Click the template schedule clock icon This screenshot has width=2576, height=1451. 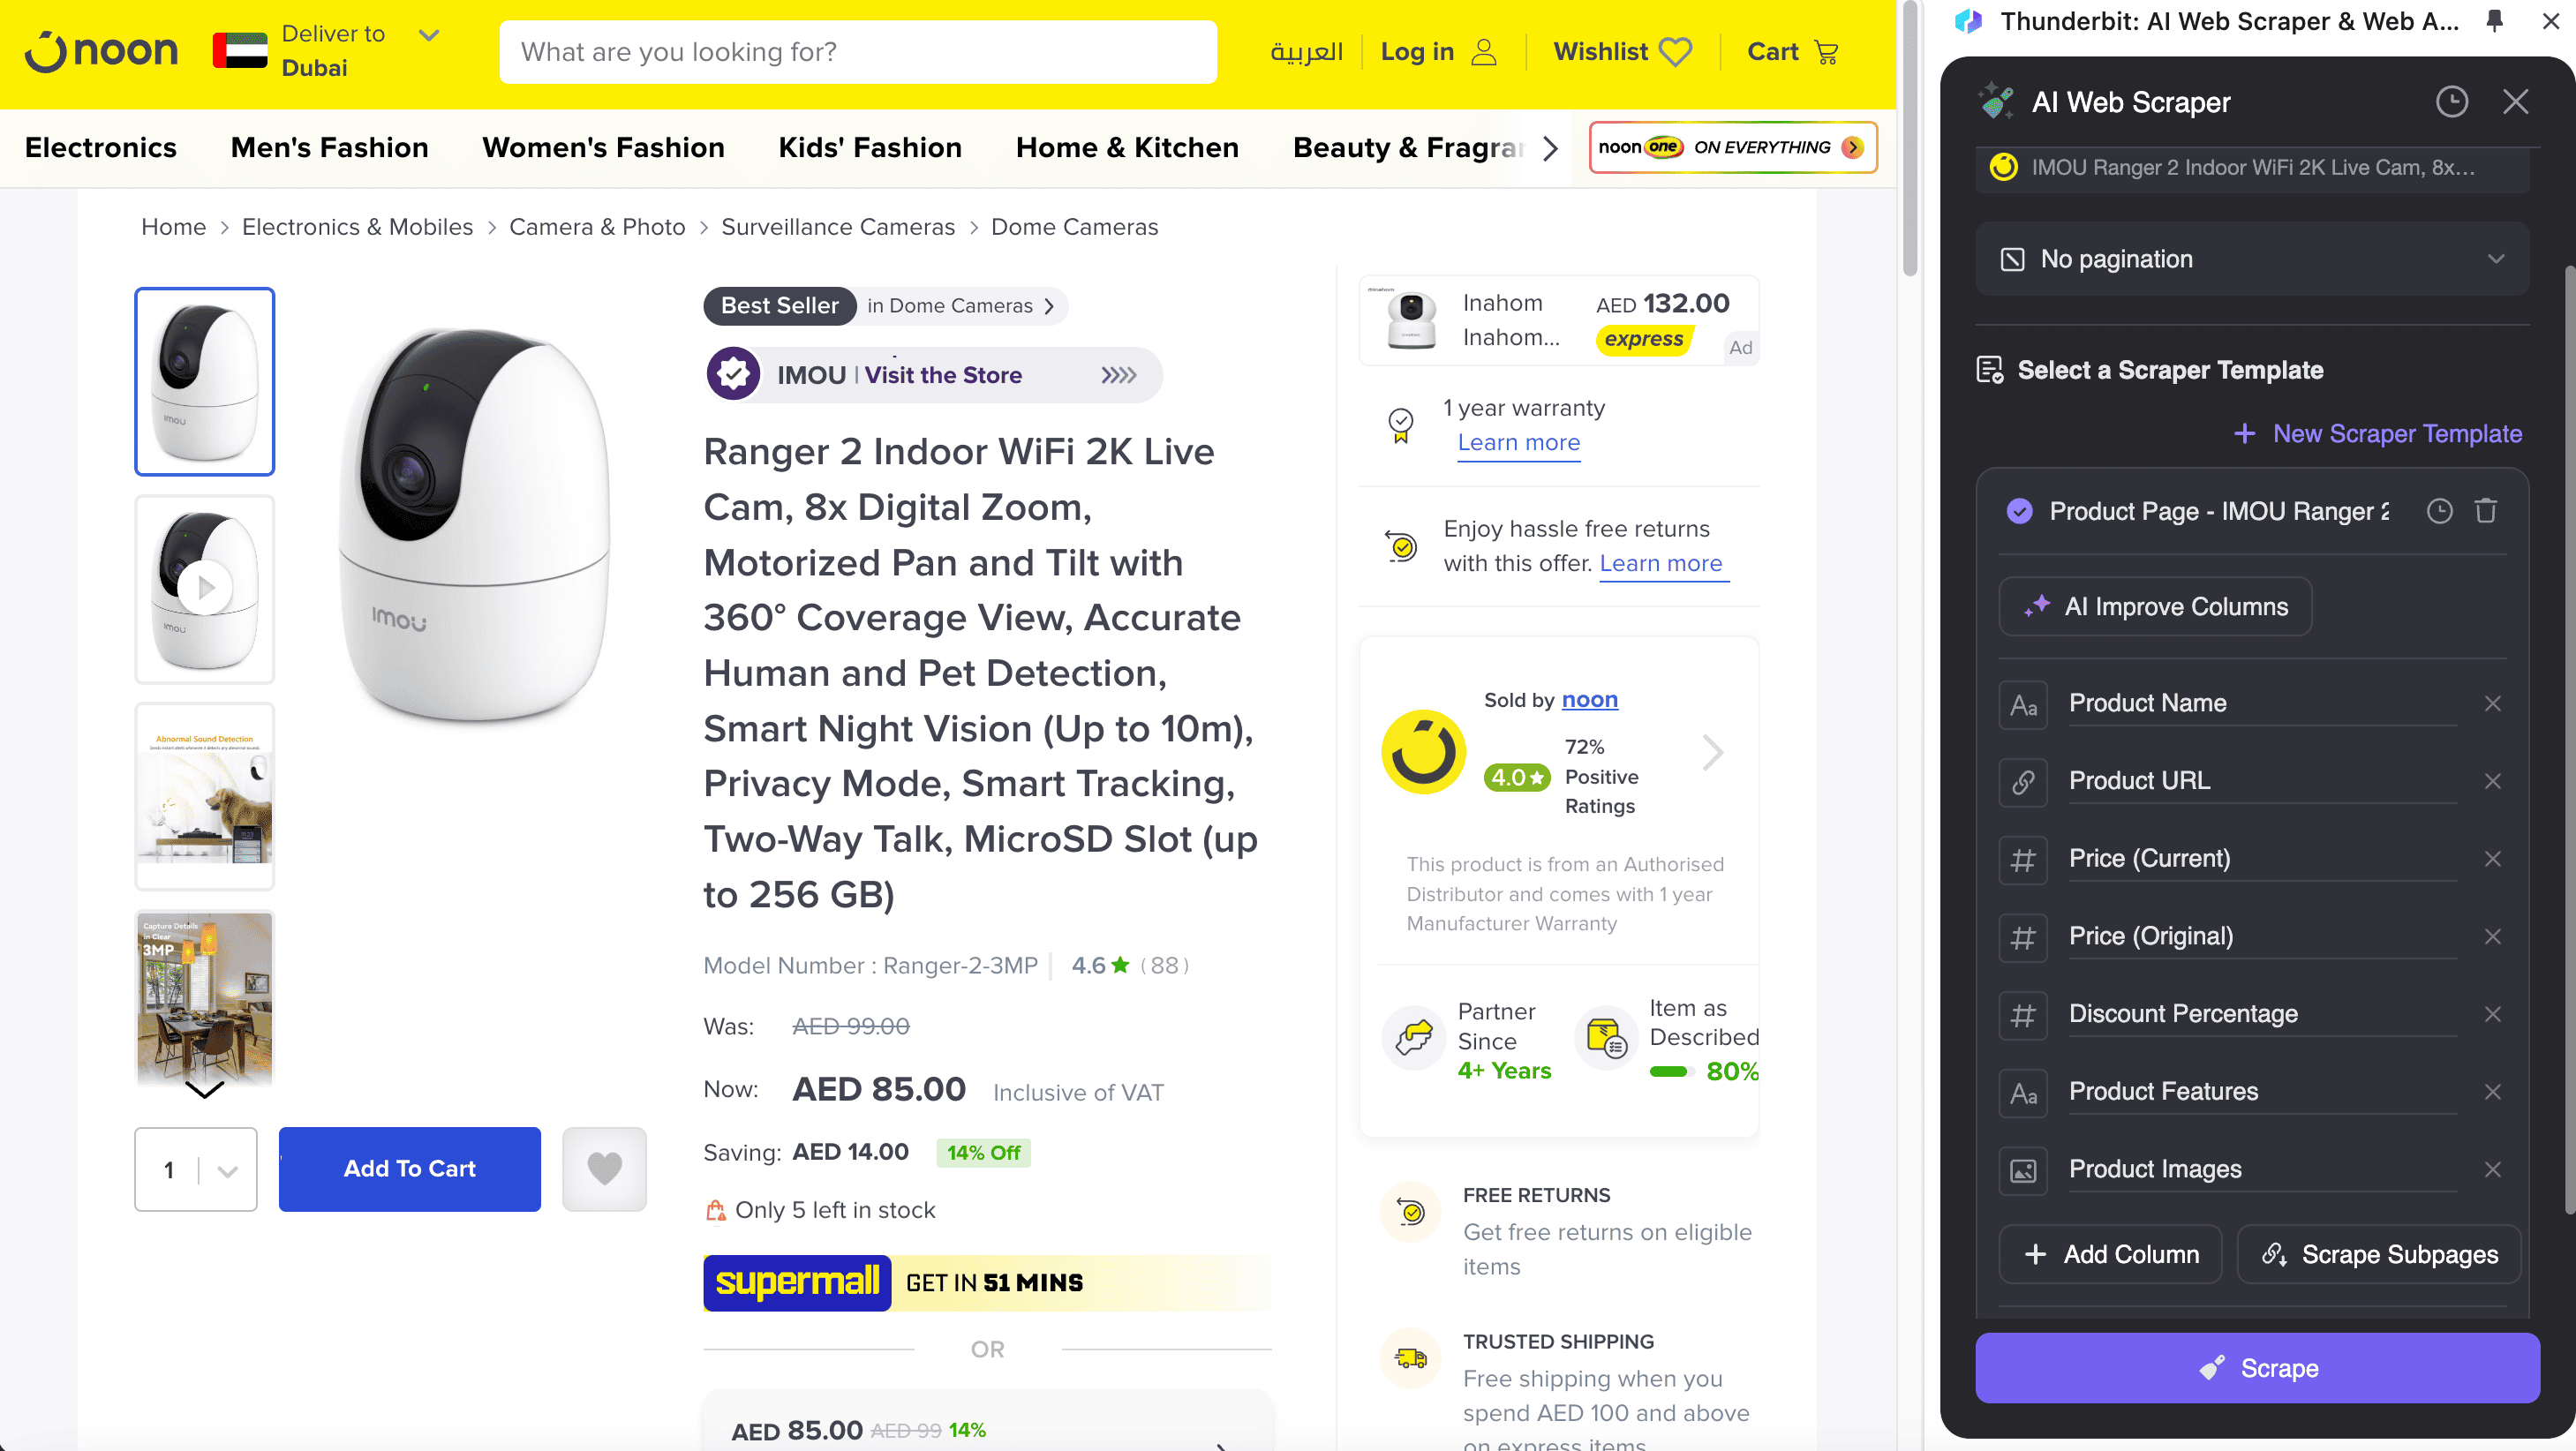coord(2439,511)
